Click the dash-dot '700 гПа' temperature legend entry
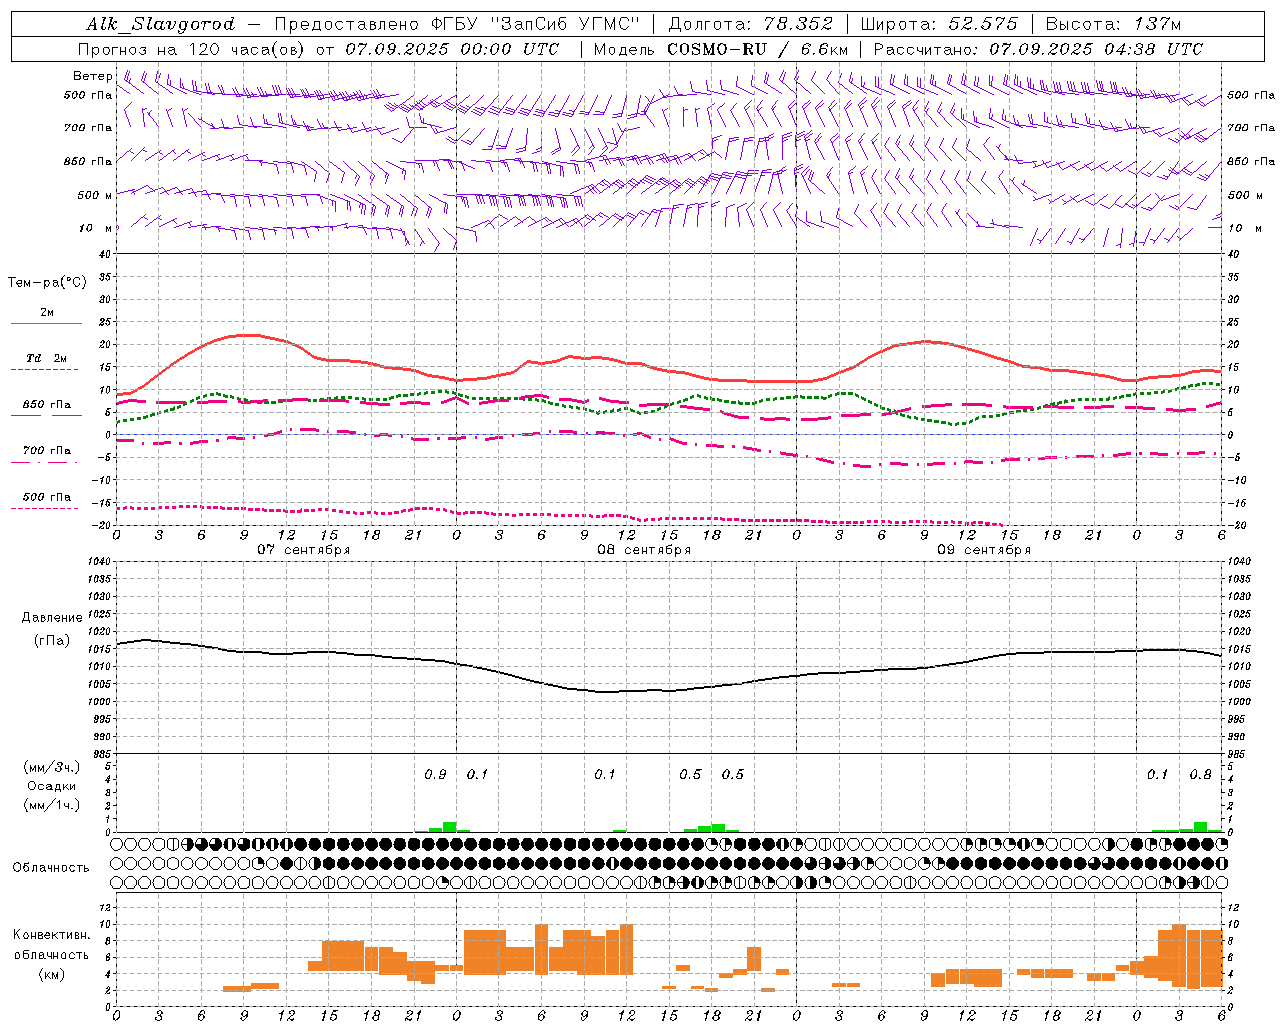 click(47, 451)
